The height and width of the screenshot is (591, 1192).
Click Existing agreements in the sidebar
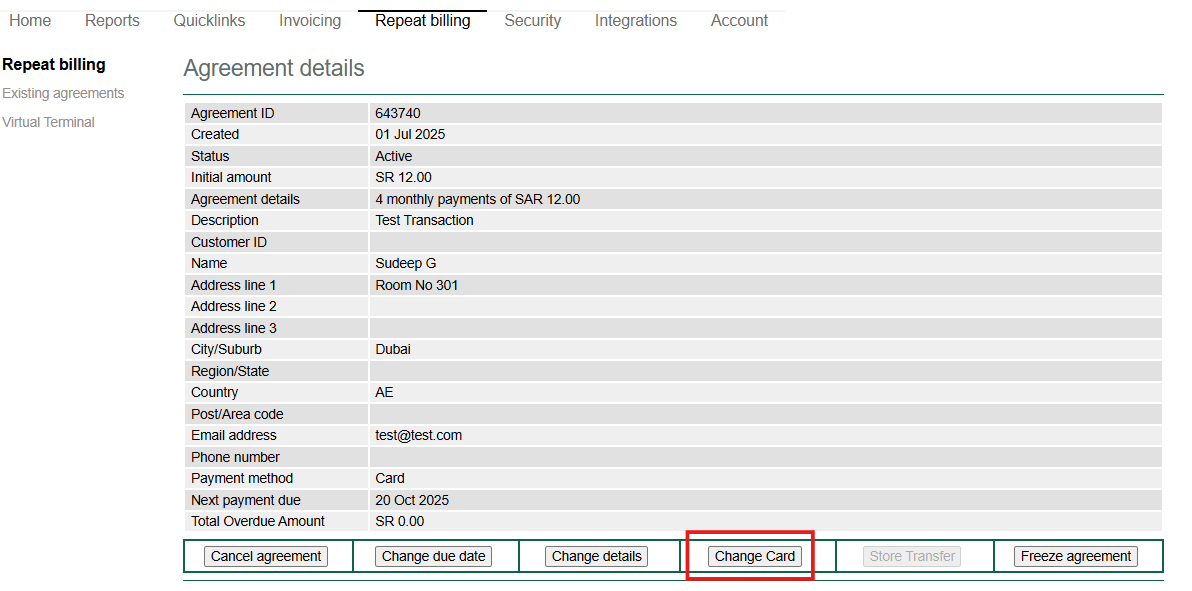(63, 94)
